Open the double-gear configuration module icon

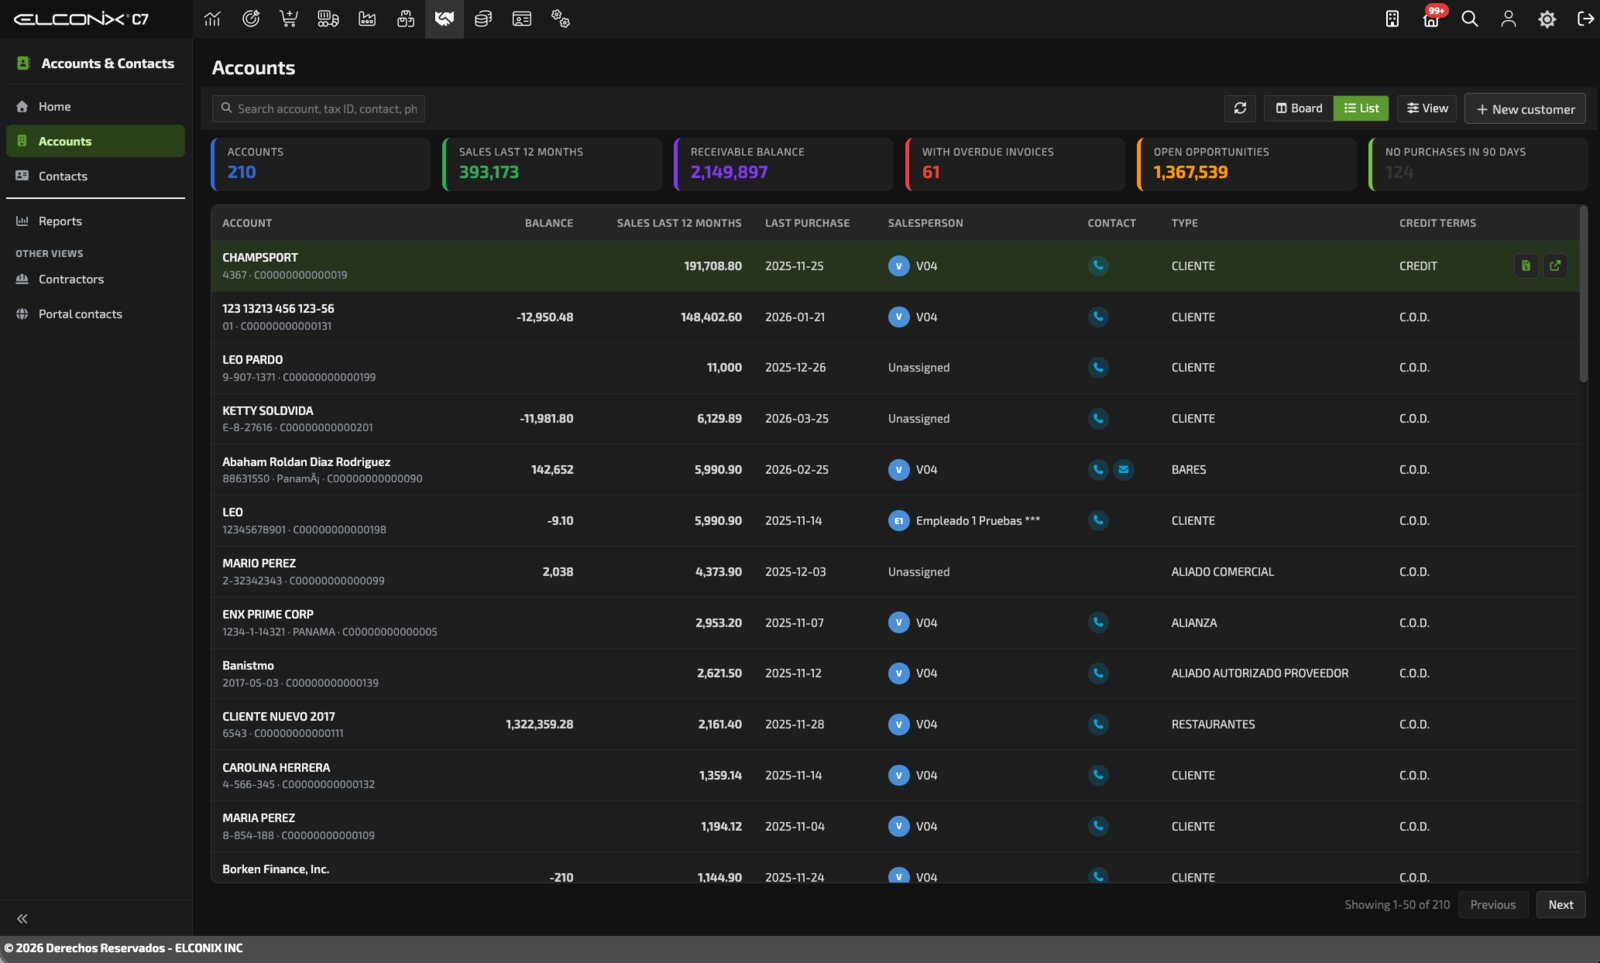(x=560, y=19)
